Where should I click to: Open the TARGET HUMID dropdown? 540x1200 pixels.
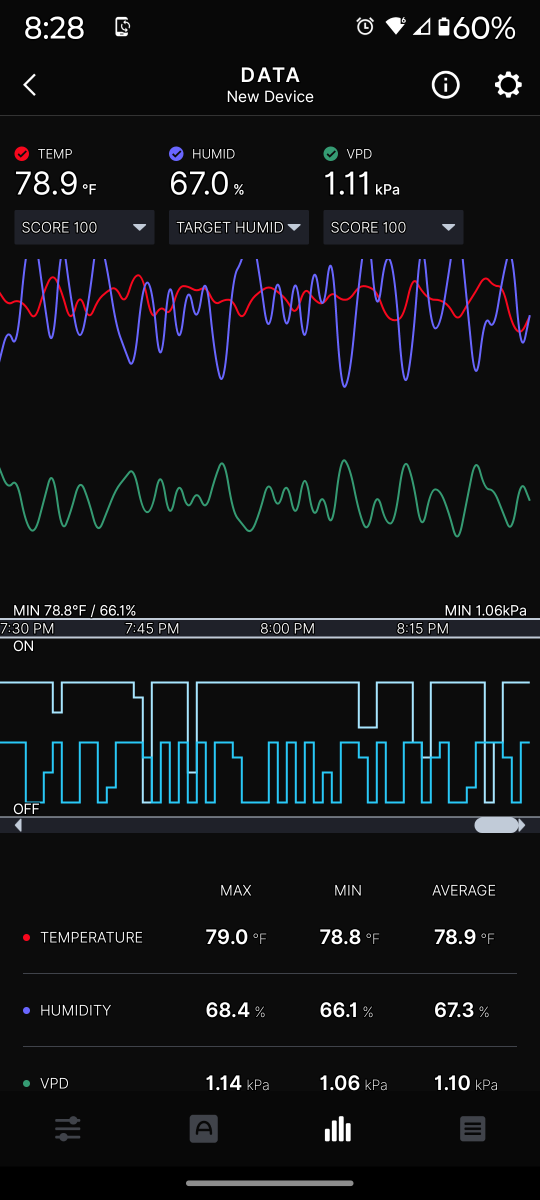(x=239, y=227)
